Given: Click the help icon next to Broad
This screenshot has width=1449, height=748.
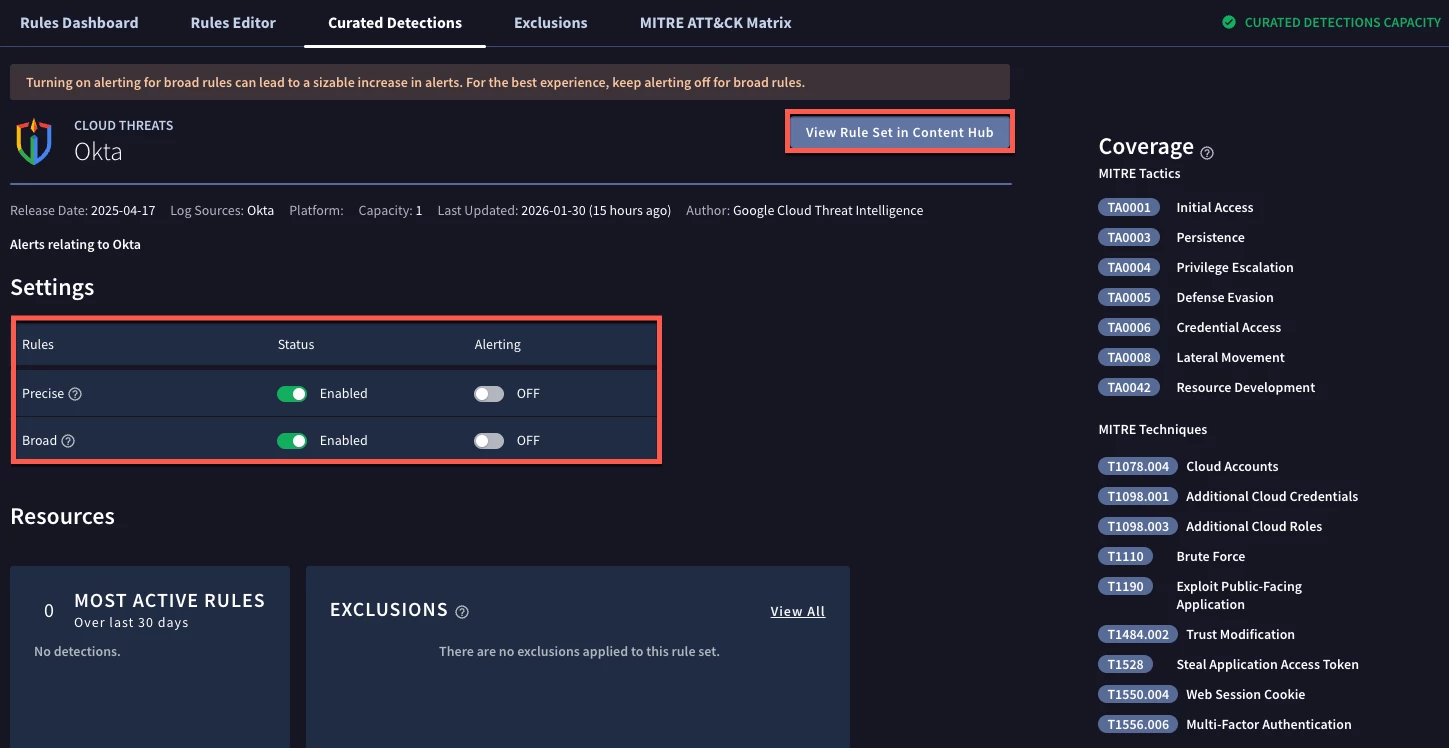Looking at the screenshot, I should tap(68, 441).
